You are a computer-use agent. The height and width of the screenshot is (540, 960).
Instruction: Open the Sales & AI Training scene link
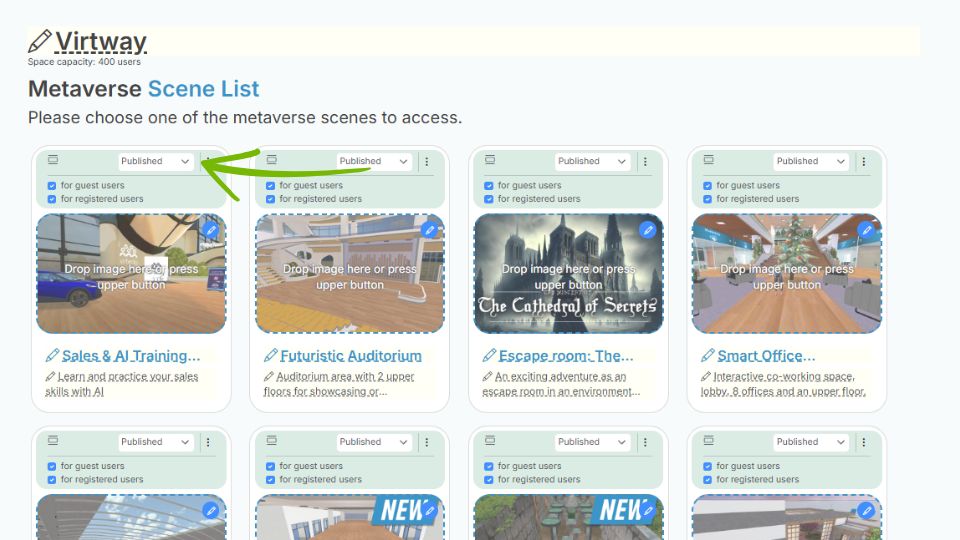coord(131,356)
